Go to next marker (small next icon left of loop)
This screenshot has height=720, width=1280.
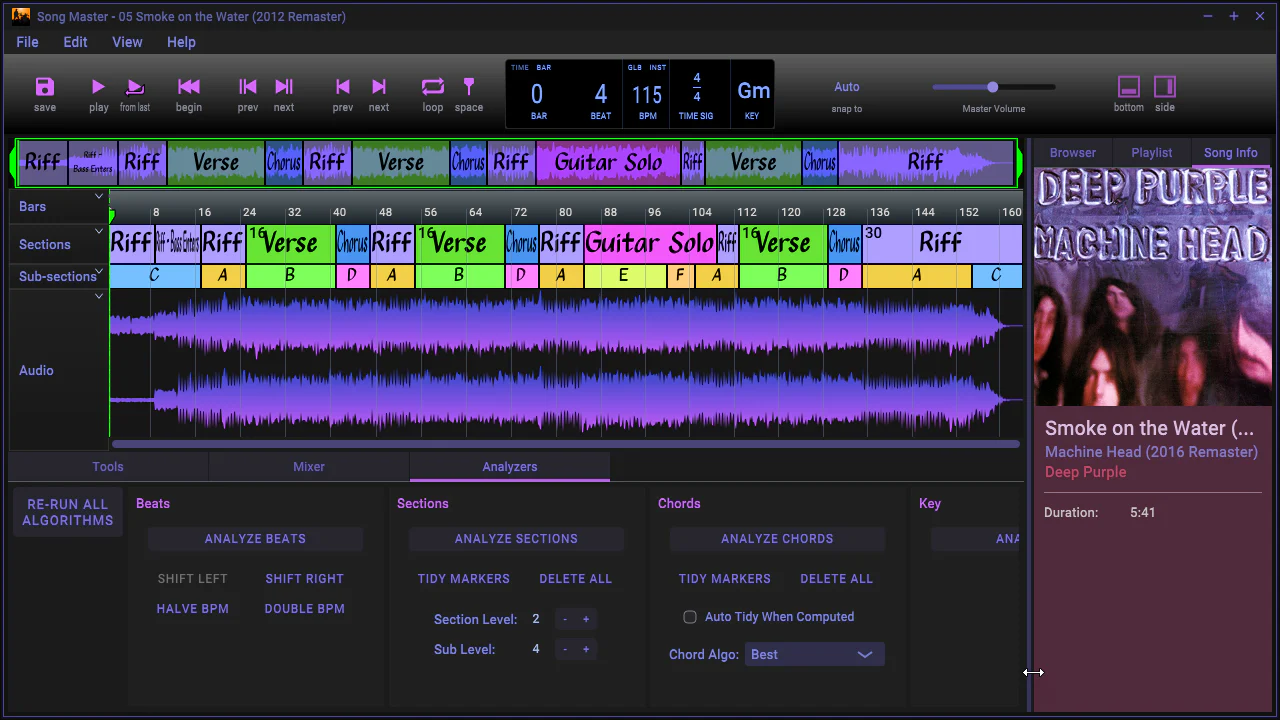click(379, 87)
